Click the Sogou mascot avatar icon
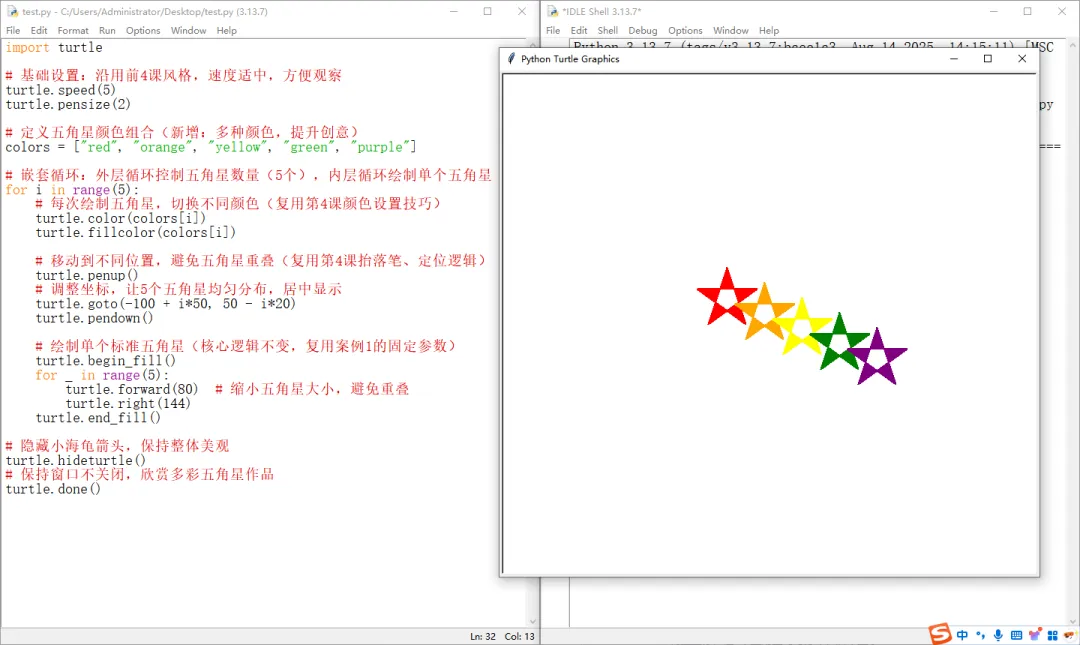Viewport: 1080px width, 645px height. coord(1070,635)
